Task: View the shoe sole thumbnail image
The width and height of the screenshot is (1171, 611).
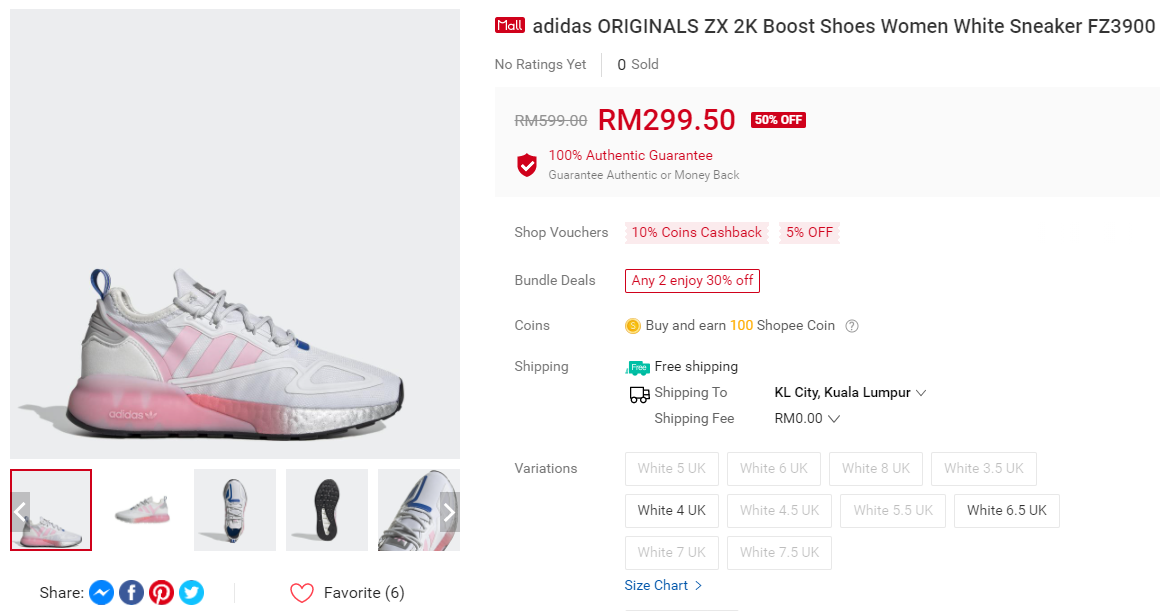Action: pyautogui.click(x=326, y=510)
